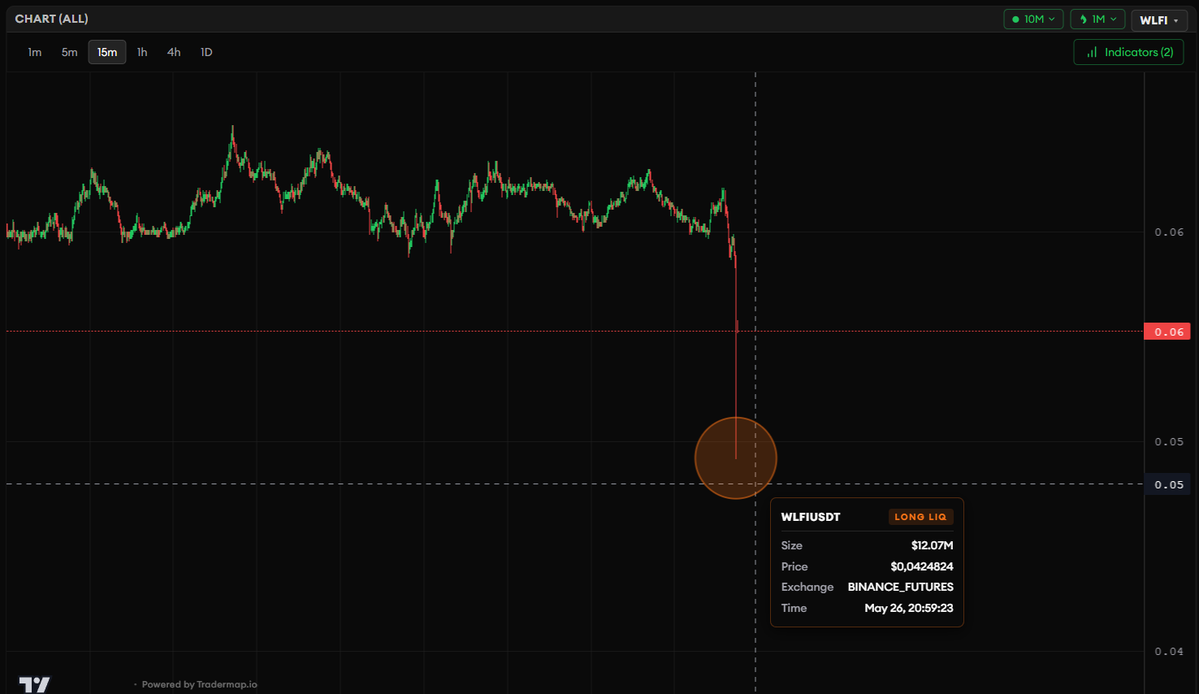
Task: Switch to the 4h timeframe
Action: [x=174, y=52]
